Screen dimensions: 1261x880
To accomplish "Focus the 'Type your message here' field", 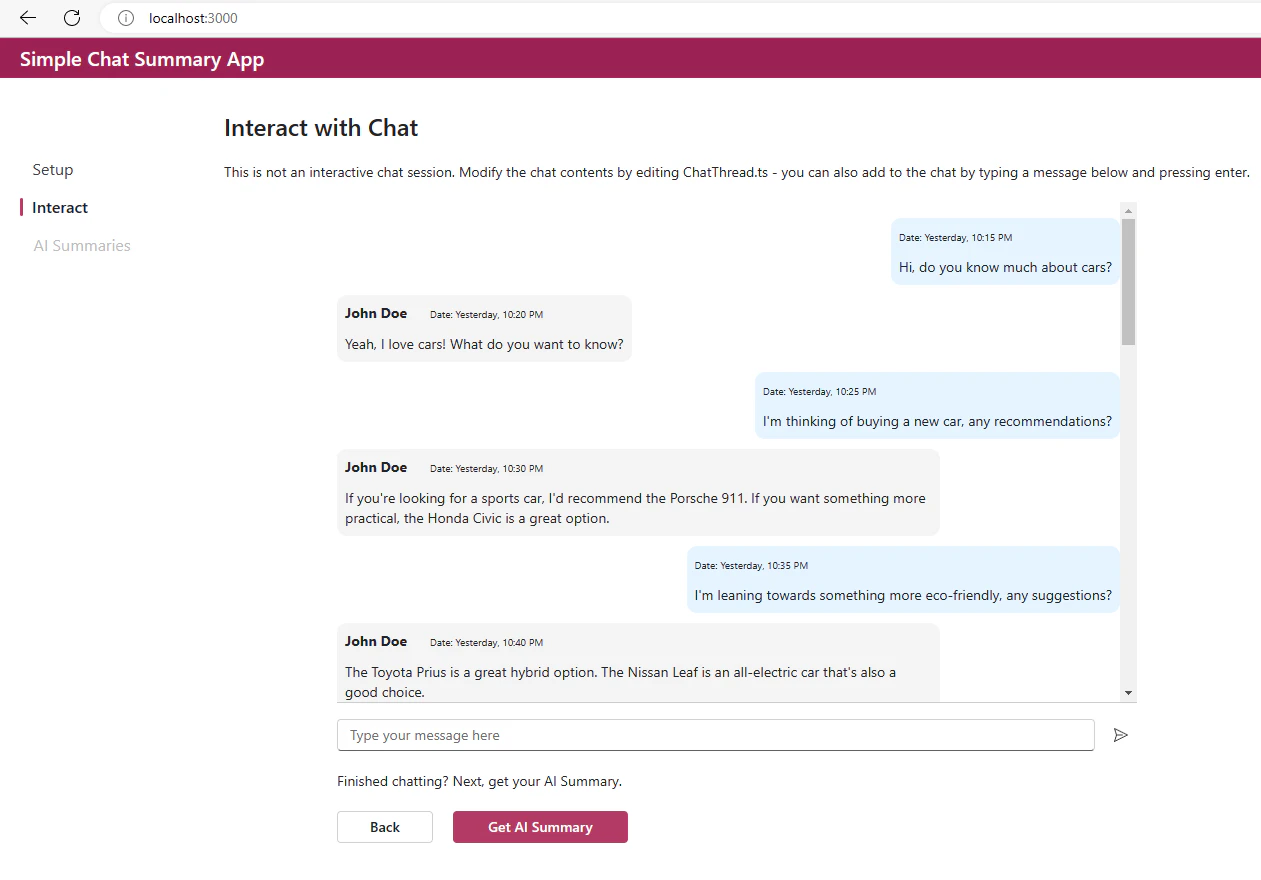I will click(715, 735).
